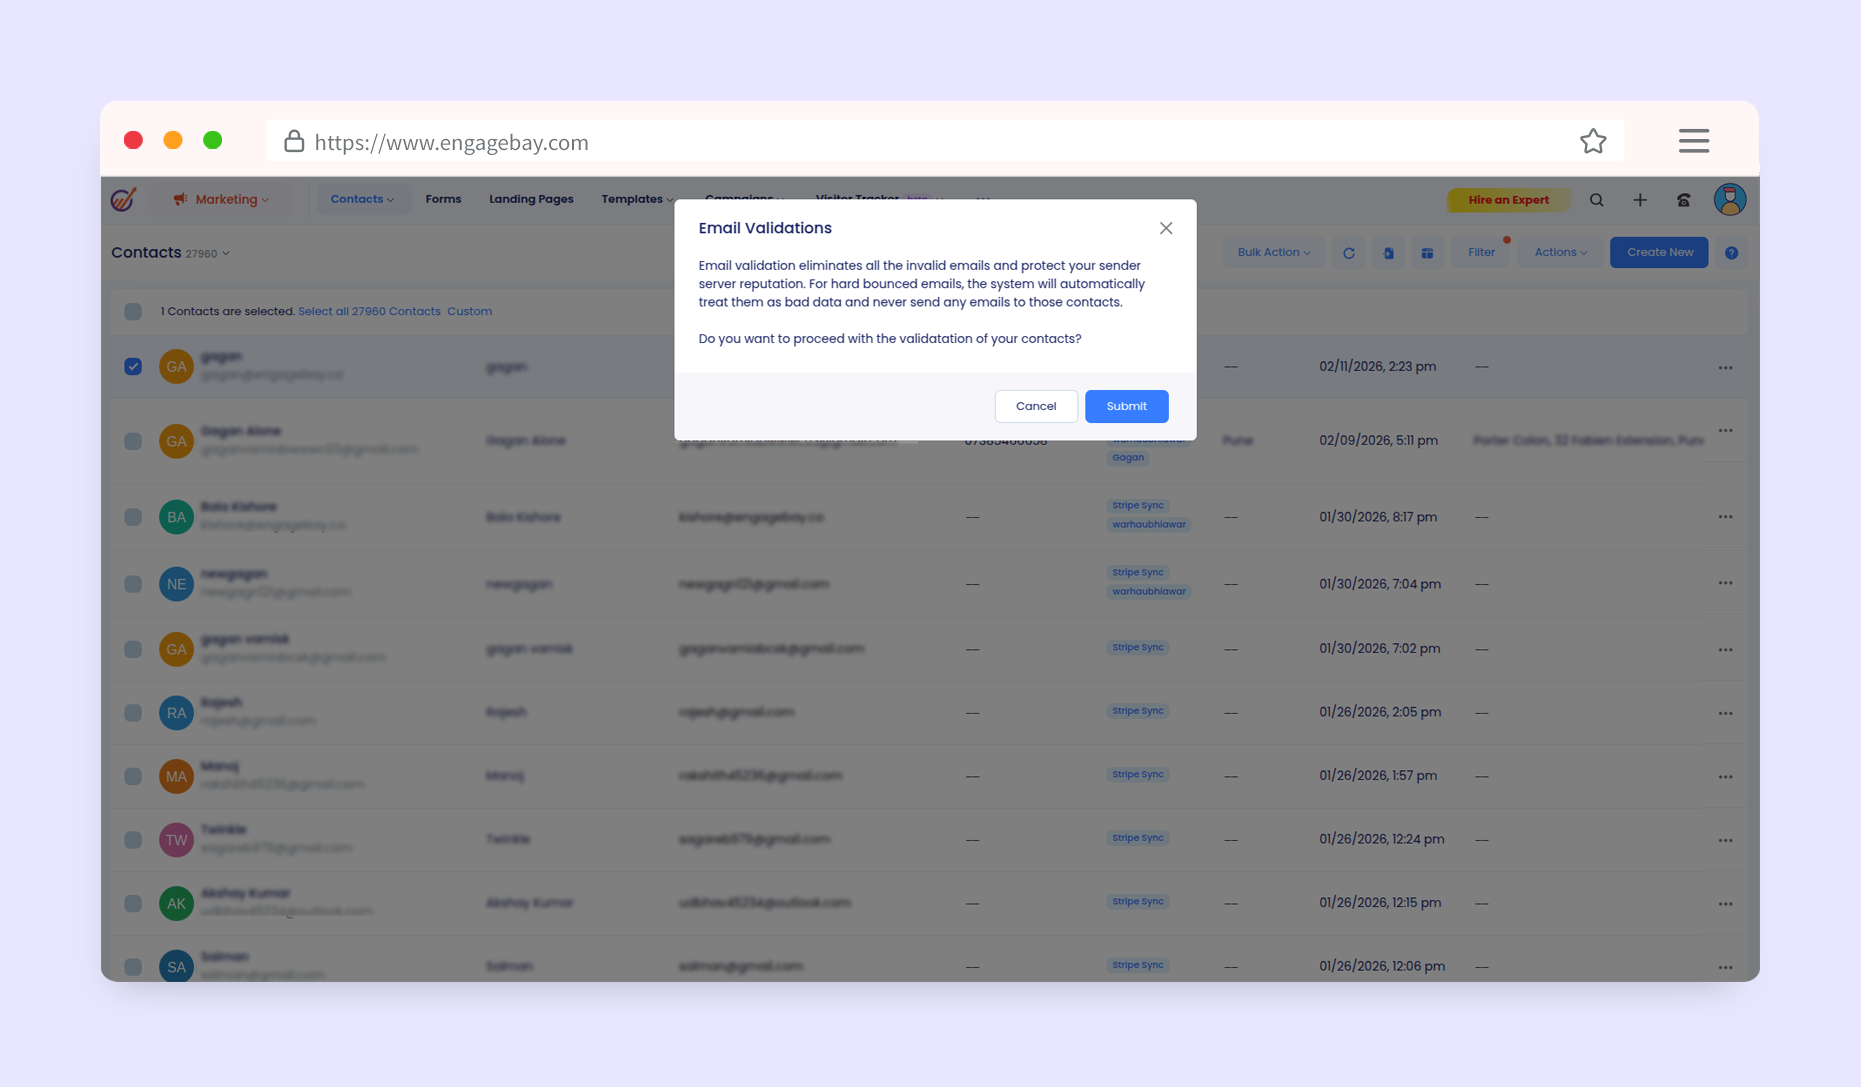The width and height of the screenshot is (1861, 1087).
Task: Go to the Forms menu item
Action: point(443,199)
